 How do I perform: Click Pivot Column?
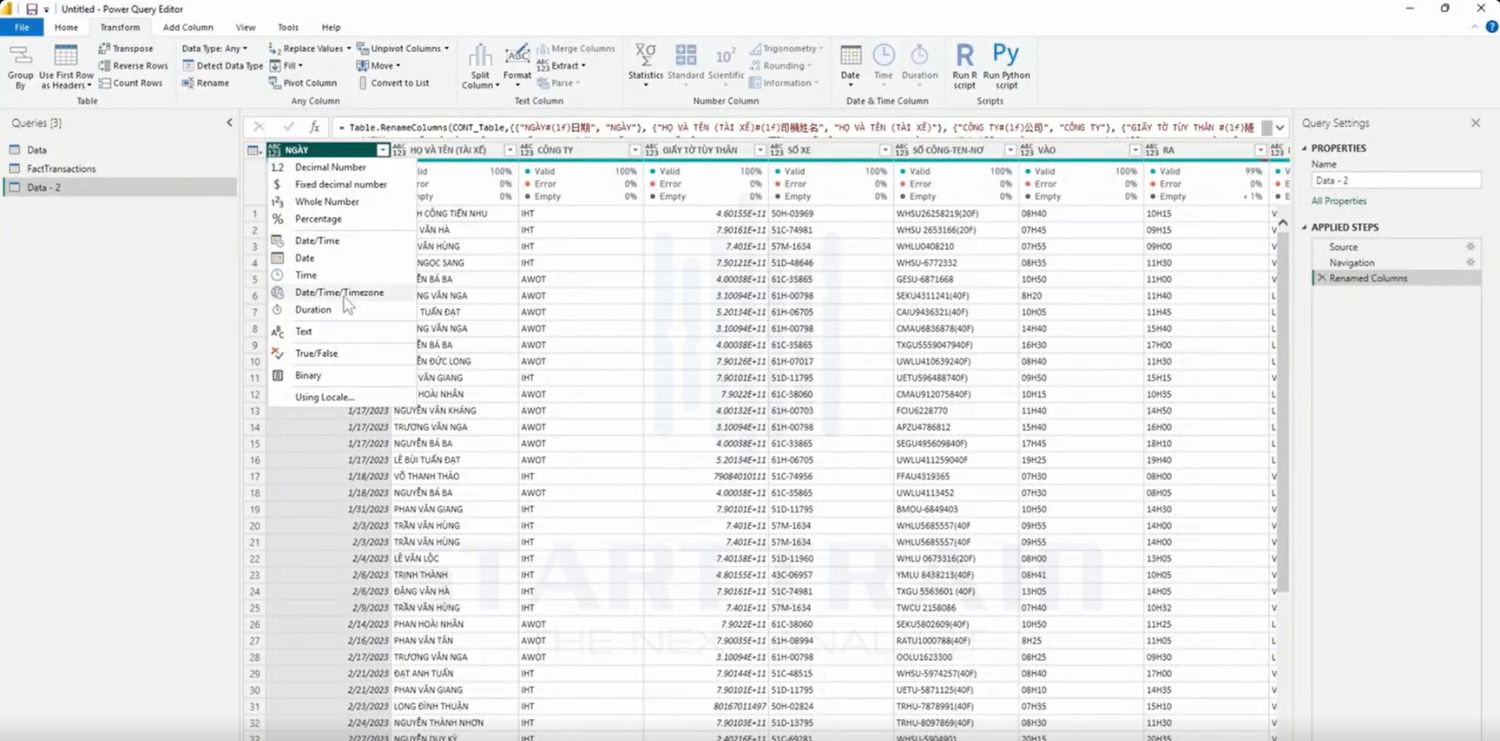303,83
